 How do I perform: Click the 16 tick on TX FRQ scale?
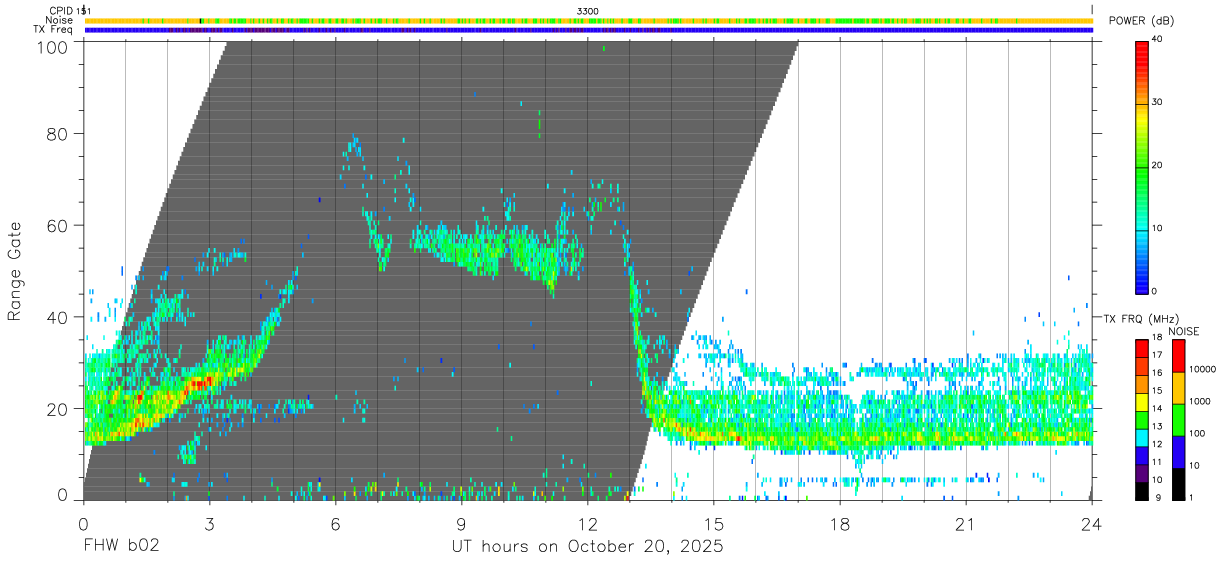tap(1157, 373)
